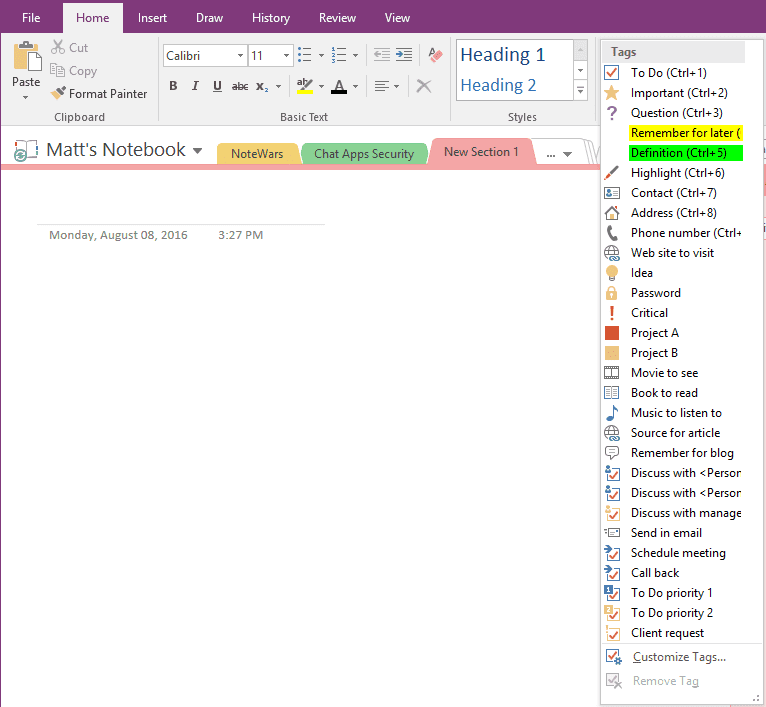
Task: Toggle underline formatting
Action: (x=217, y=86)
